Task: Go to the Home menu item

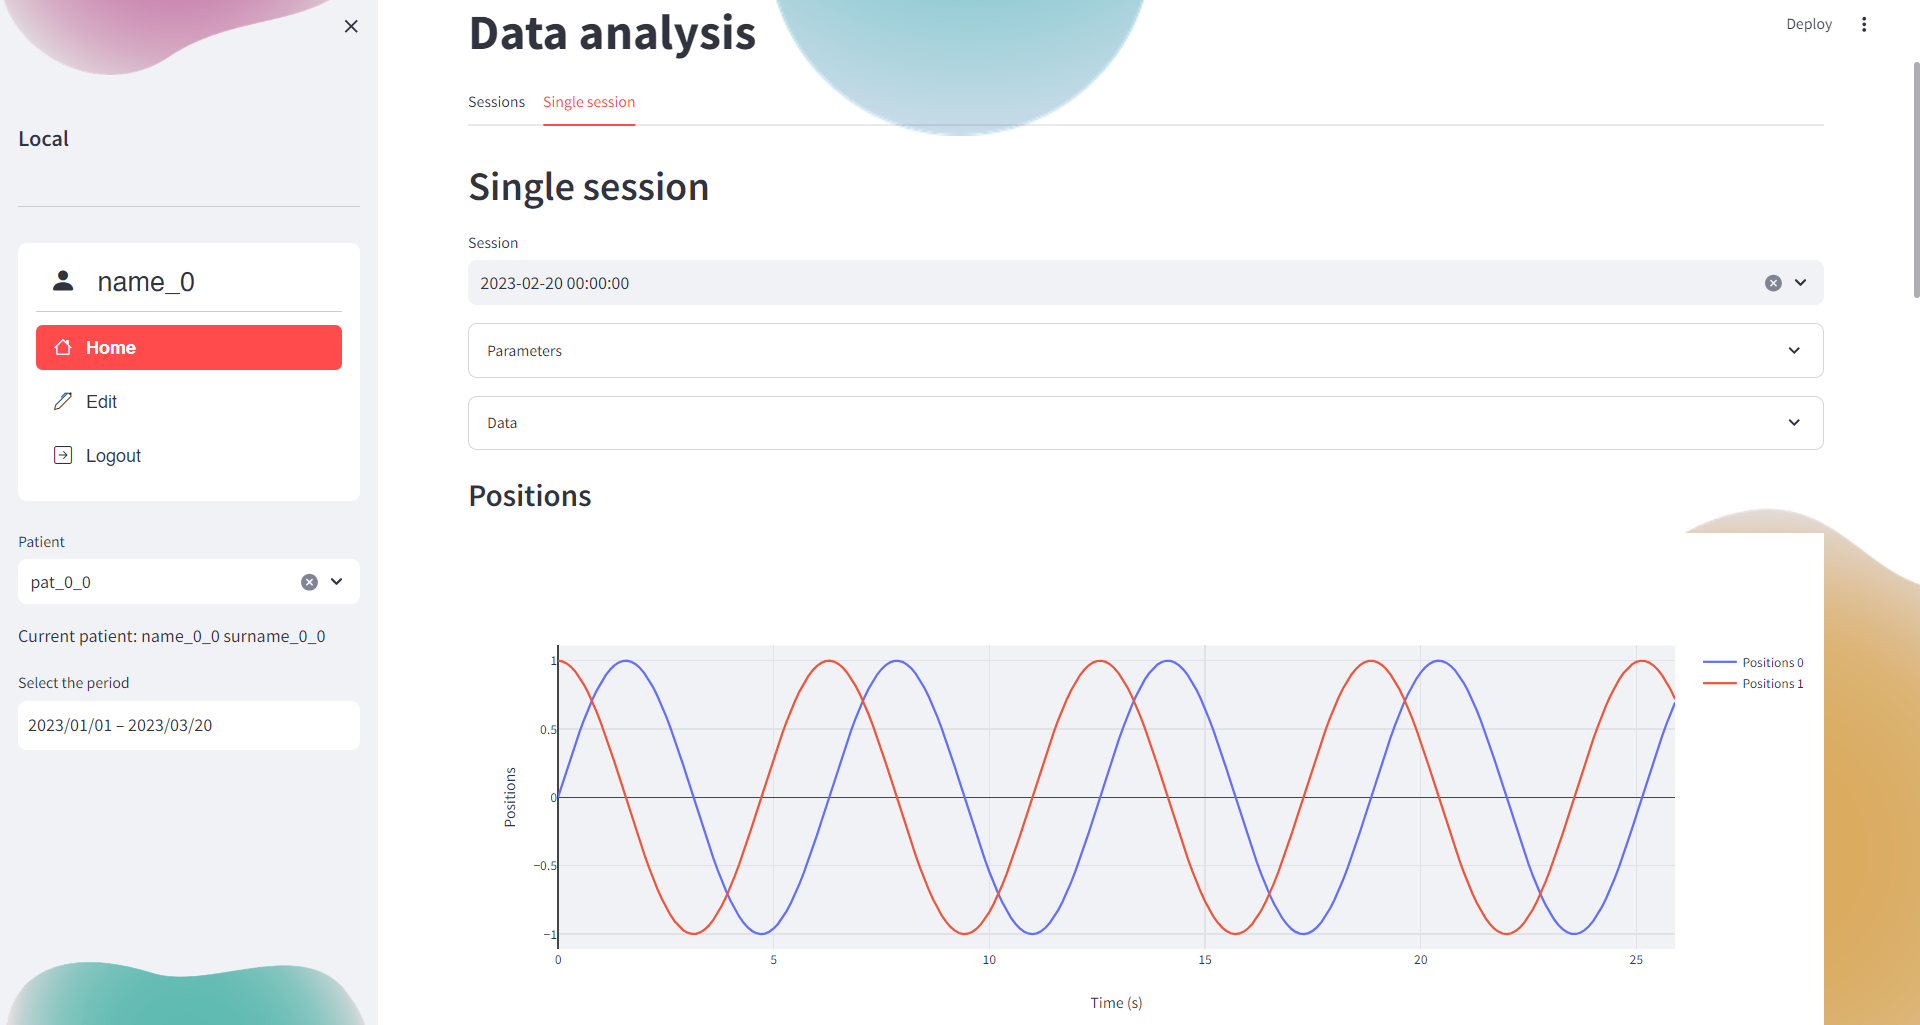Action: pos(189,347)
